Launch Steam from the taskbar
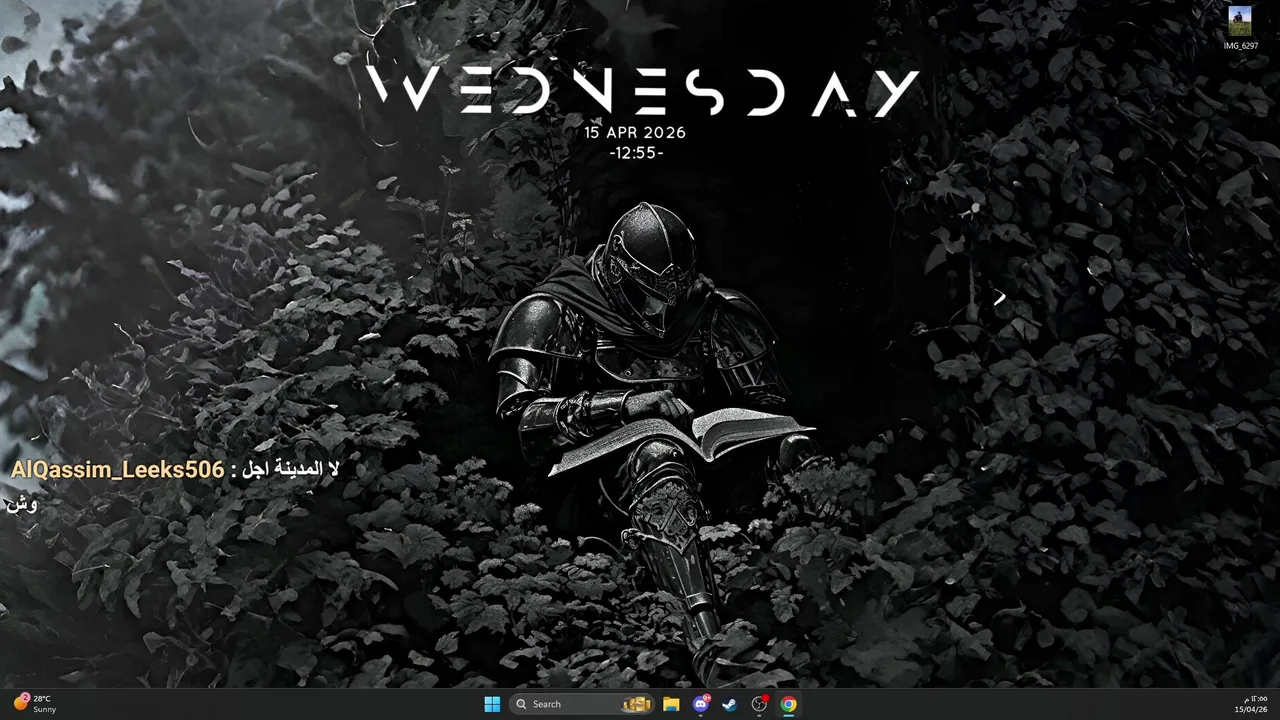1280x720 pixels. click(x=730, y=704)
